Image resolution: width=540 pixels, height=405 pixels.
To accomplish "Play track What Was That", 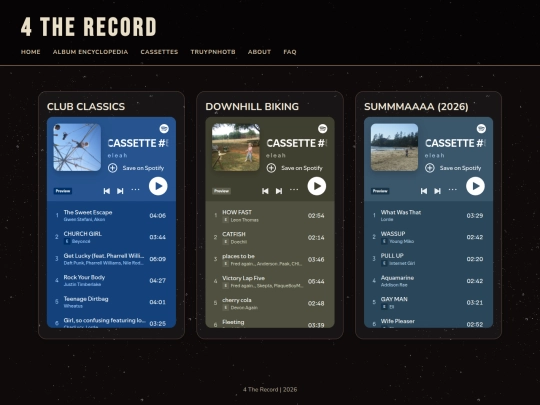I will [x=428, y=216].
